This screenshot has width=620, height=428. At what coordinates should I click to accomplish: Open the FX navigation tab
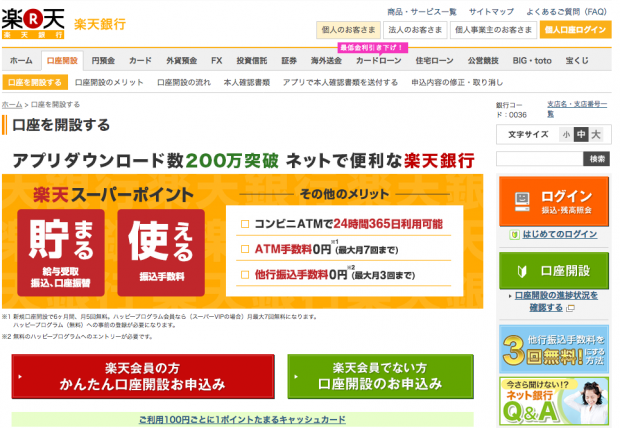(x=217, y=61)
